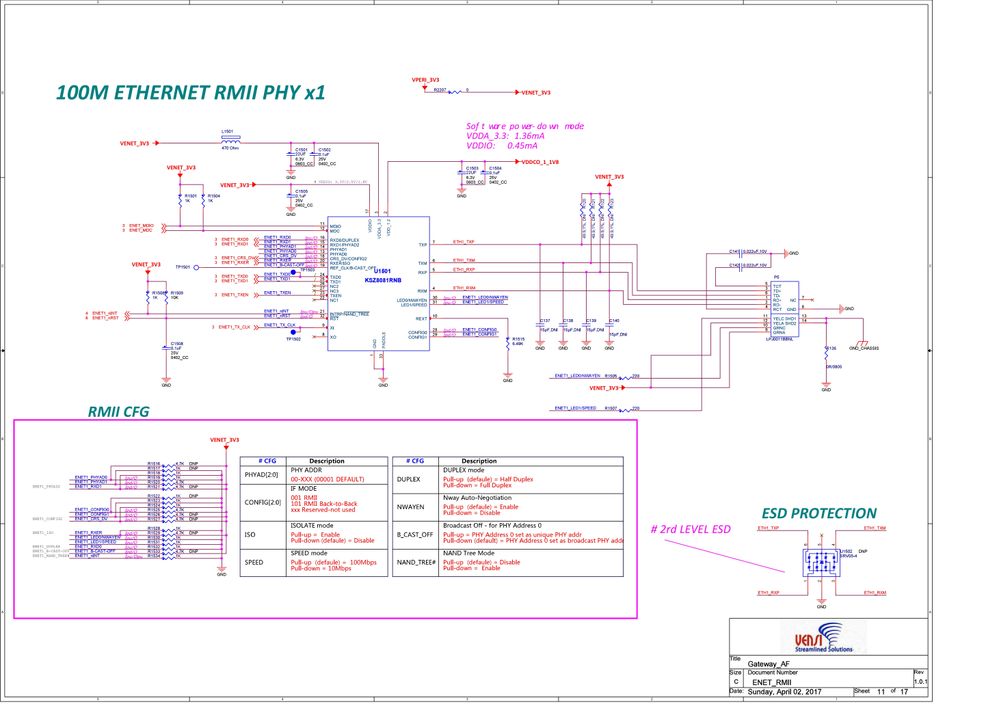The image size is (999, 706).
Task: Click the Vensi Streamlined Solutions logo
Action: coord(823,637)
